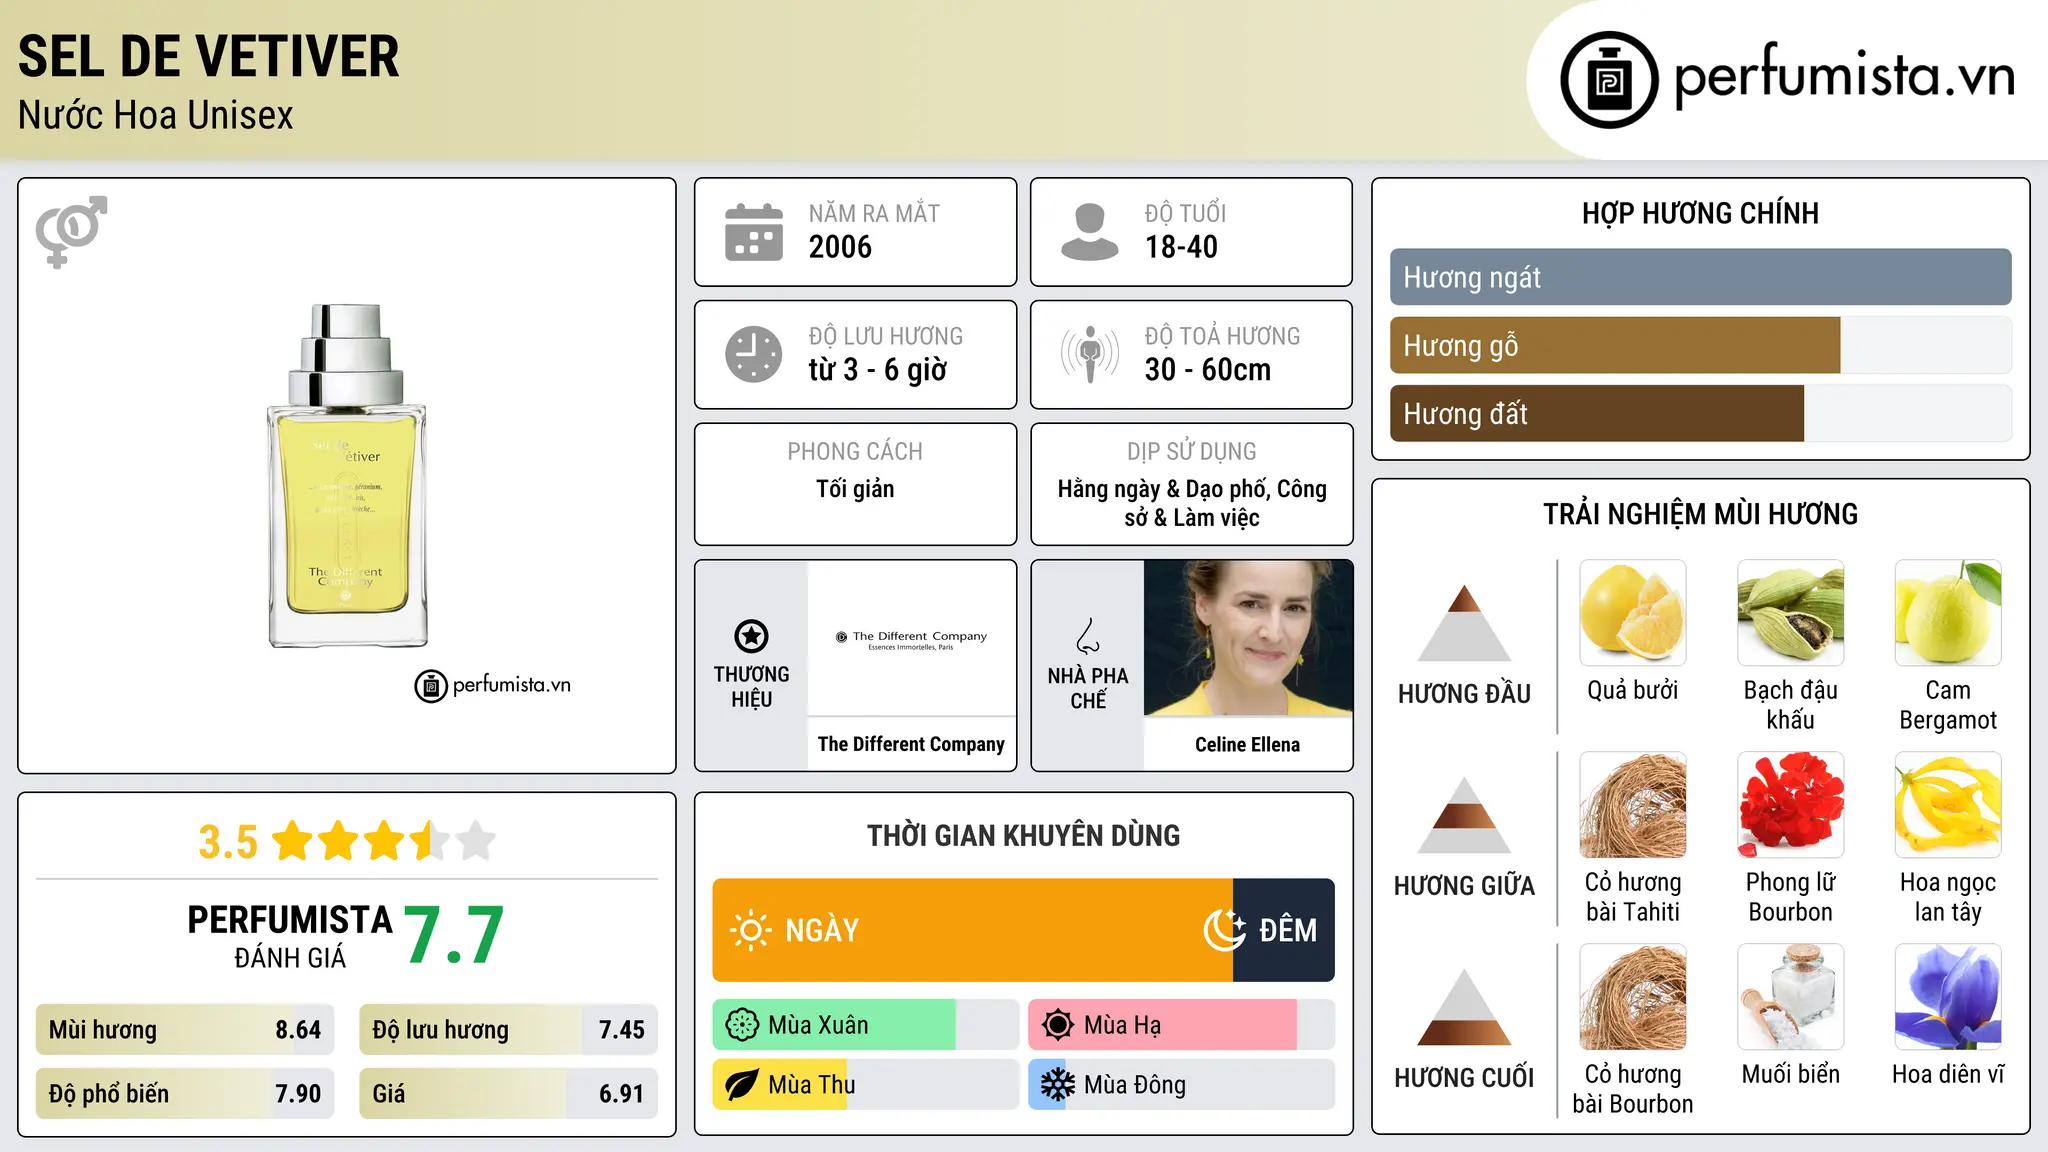This screenshot has height=1152, width=2048.
Task: Click the Hương gỗ accord bar
Action: [1700, 345]
